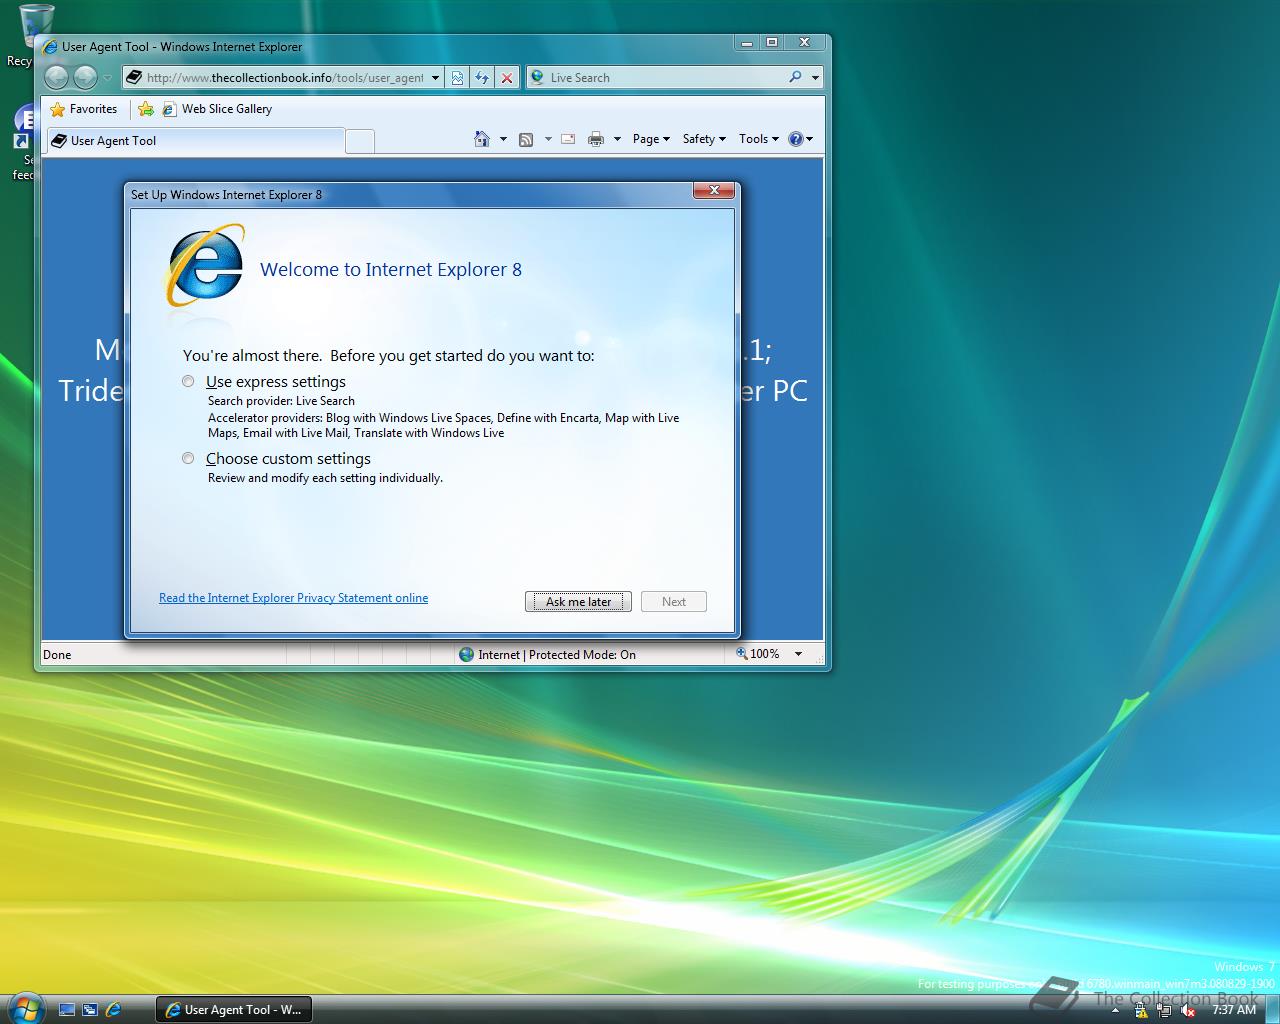Click the Forward navigation arrow

pos(85,77)
